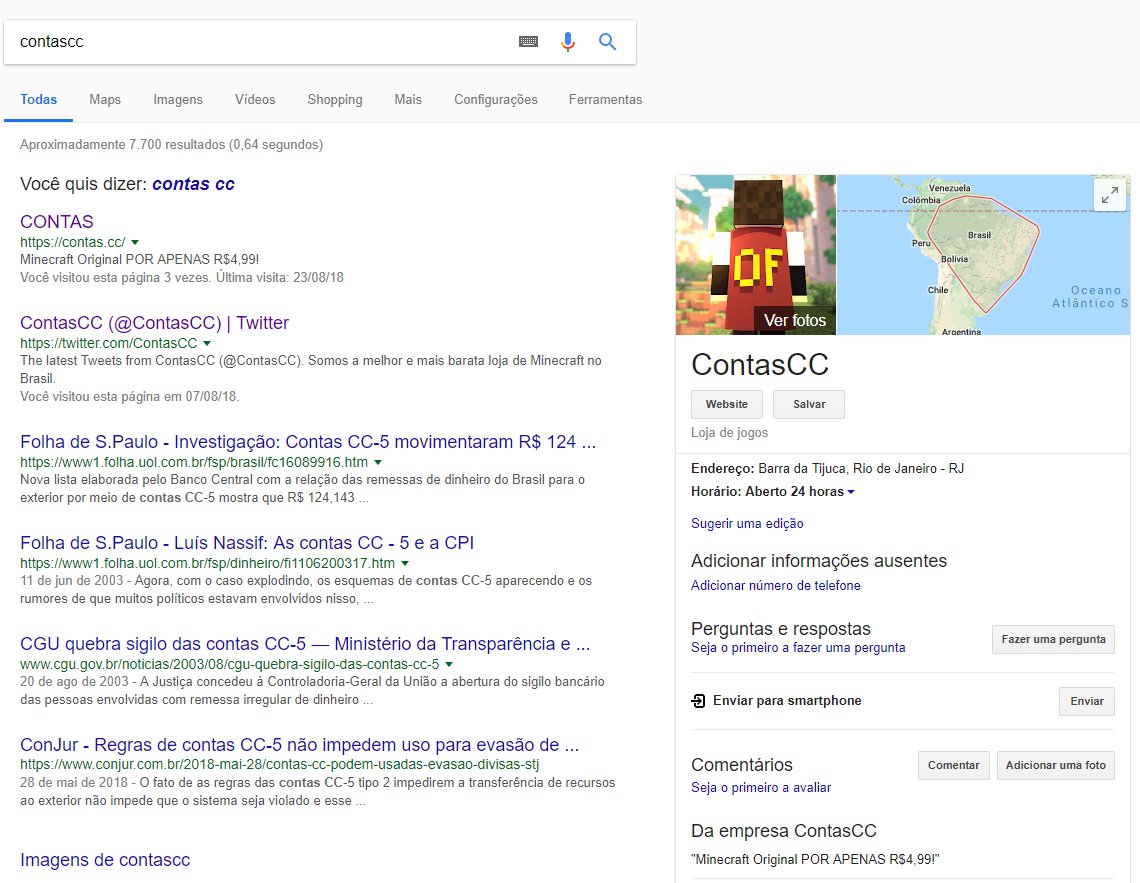Image resolution: width=1140 pixels, height=883 pixels.
Task: Open Folha Luís Nassif CPI result
Action: point(247,543)
